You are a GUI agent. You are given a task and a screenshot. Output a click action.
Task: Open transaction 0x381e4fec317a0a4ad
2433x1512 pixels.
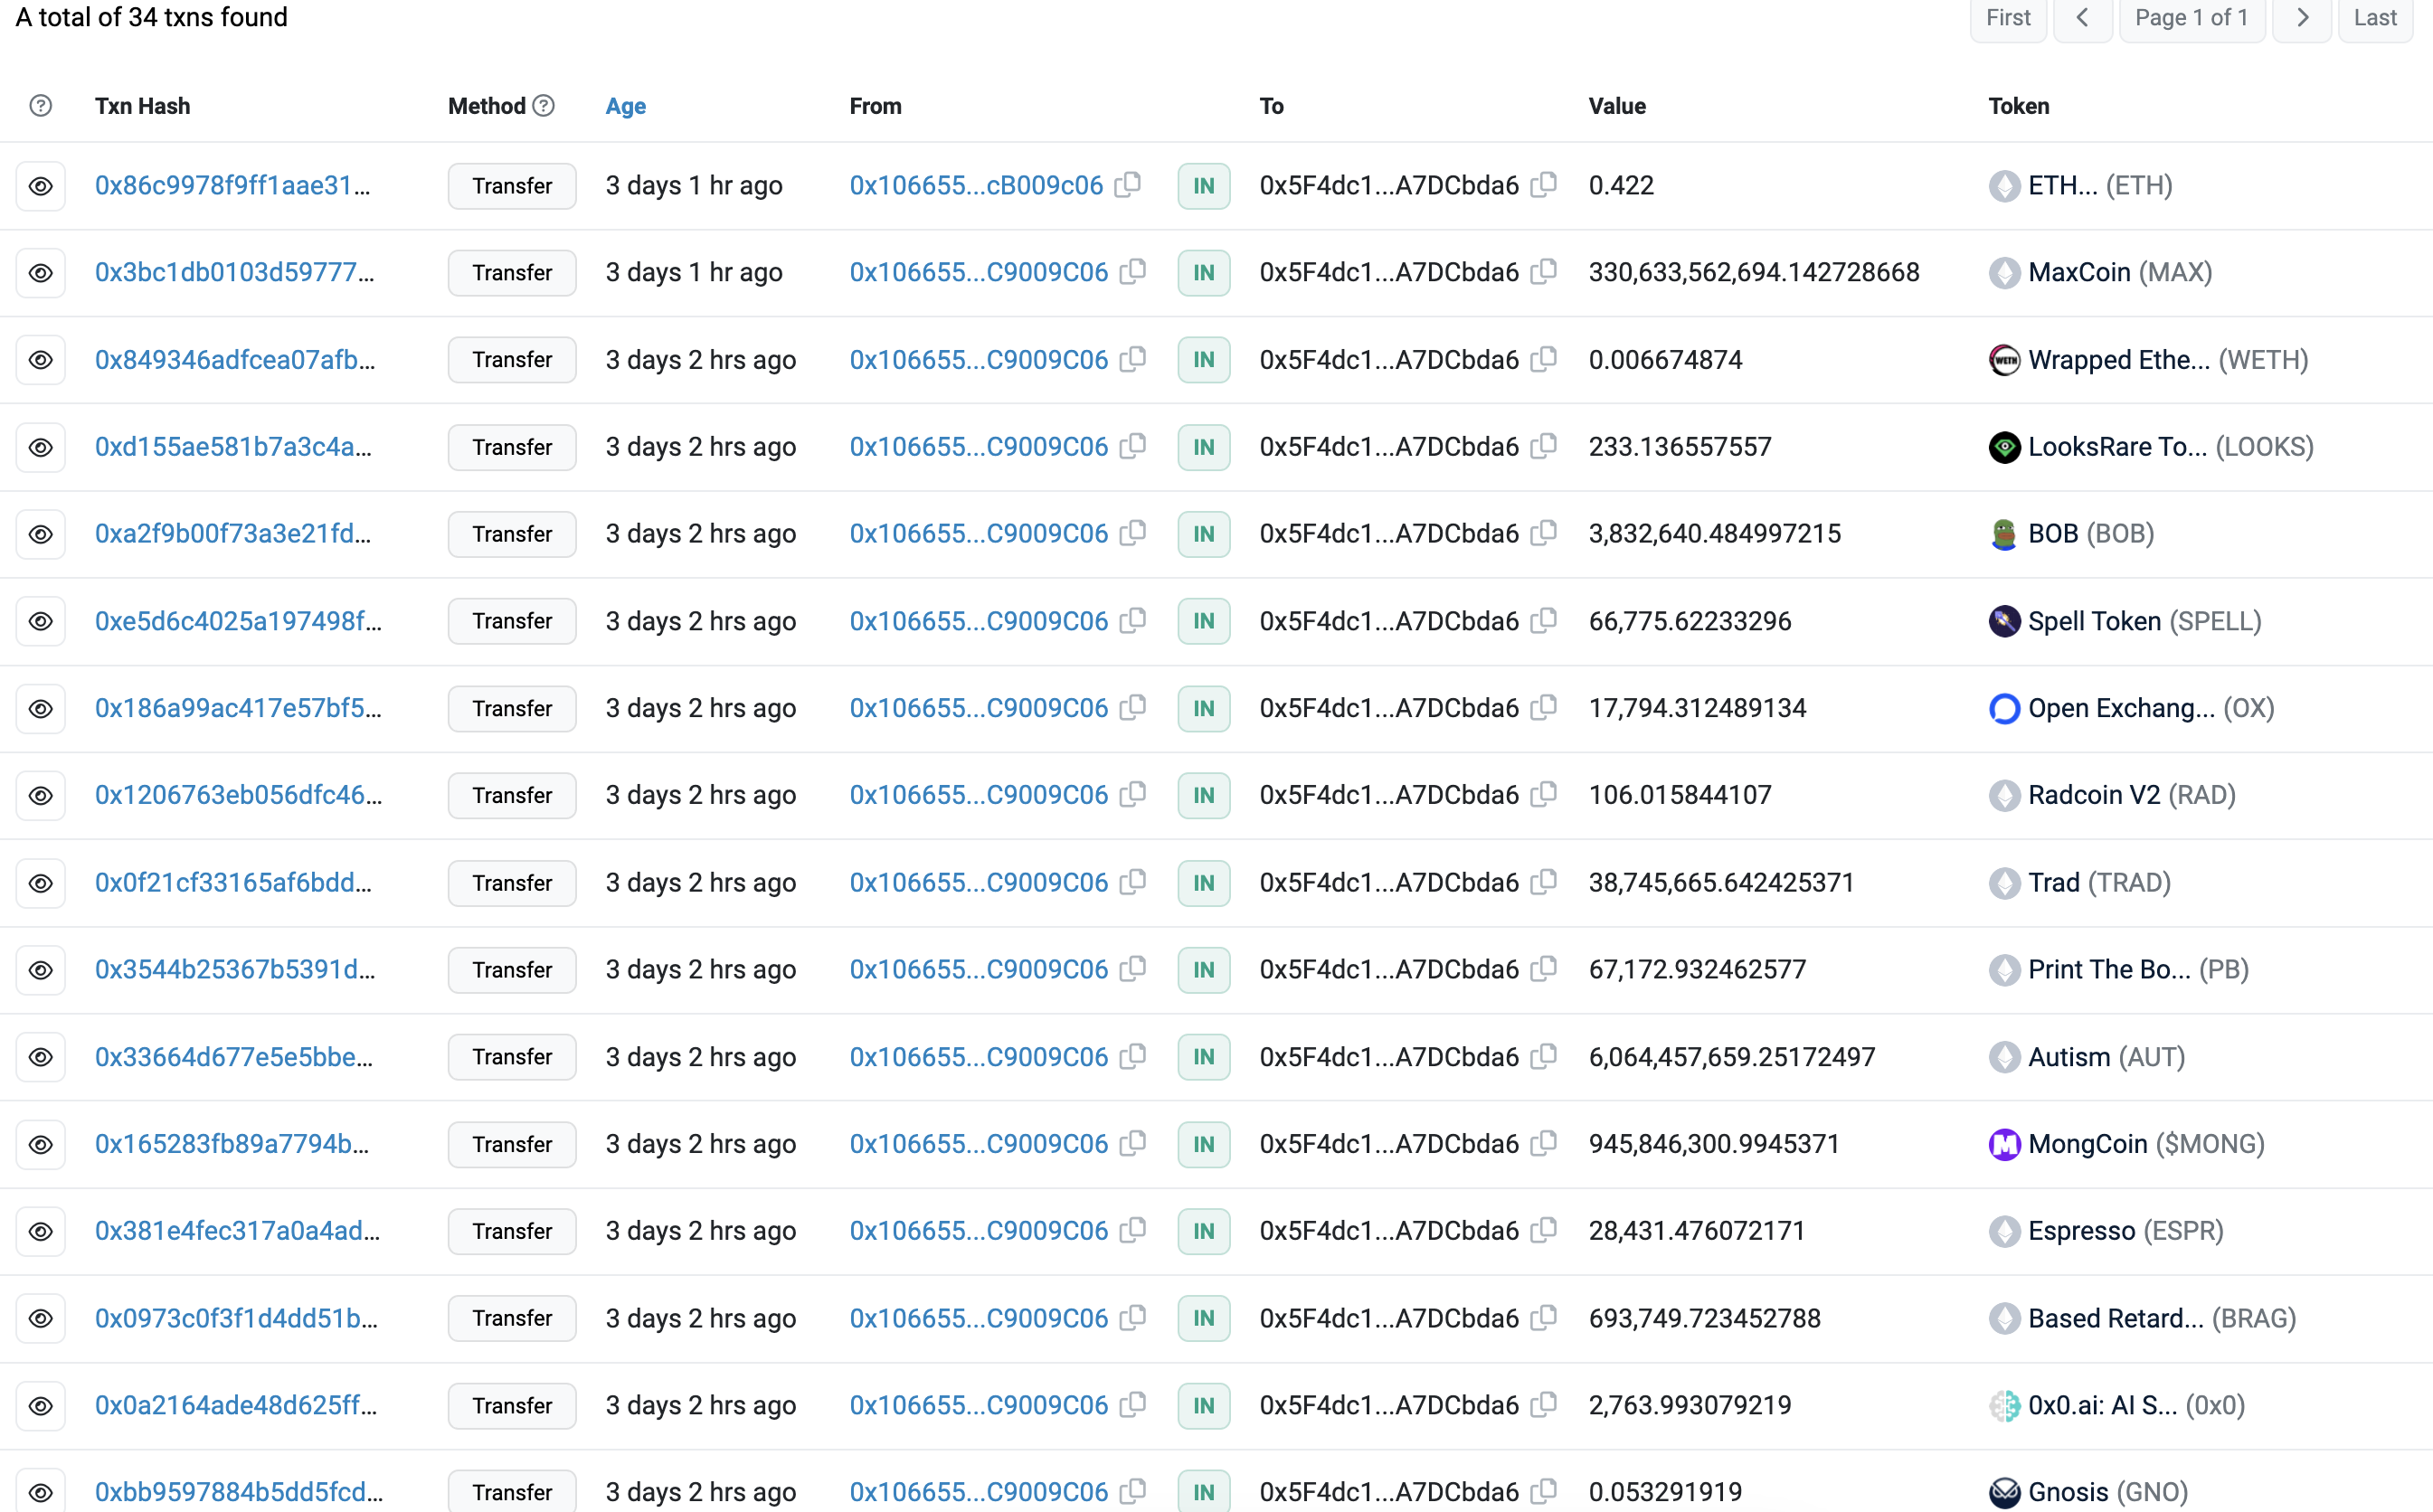pyautogui.click(x=238, y=1230)
